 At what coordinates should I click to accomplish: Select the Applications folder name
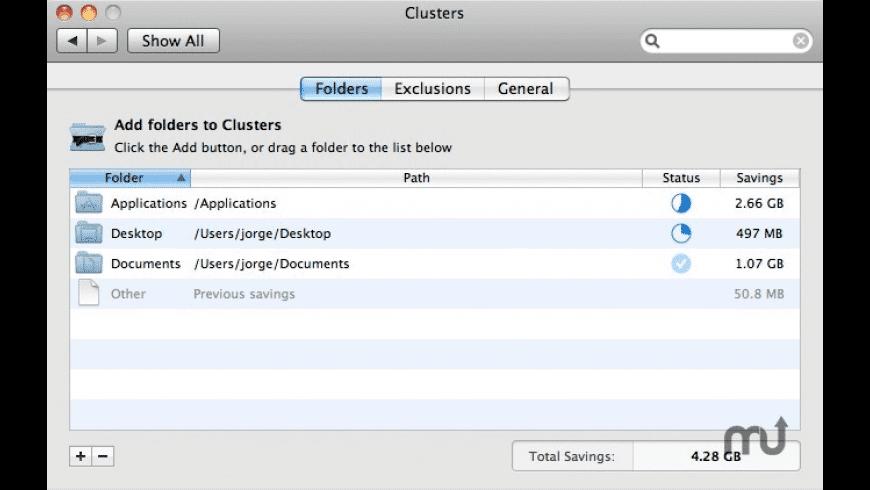[149, 204]
